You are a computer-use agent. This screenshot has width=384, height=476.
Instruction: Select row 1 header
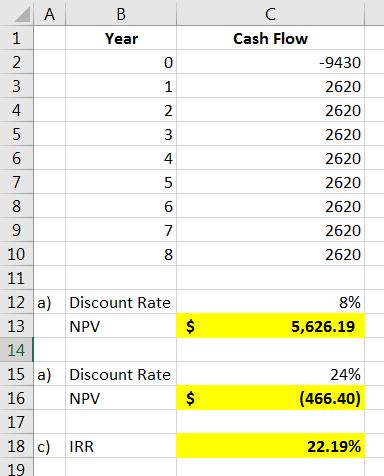click(16, 38)
